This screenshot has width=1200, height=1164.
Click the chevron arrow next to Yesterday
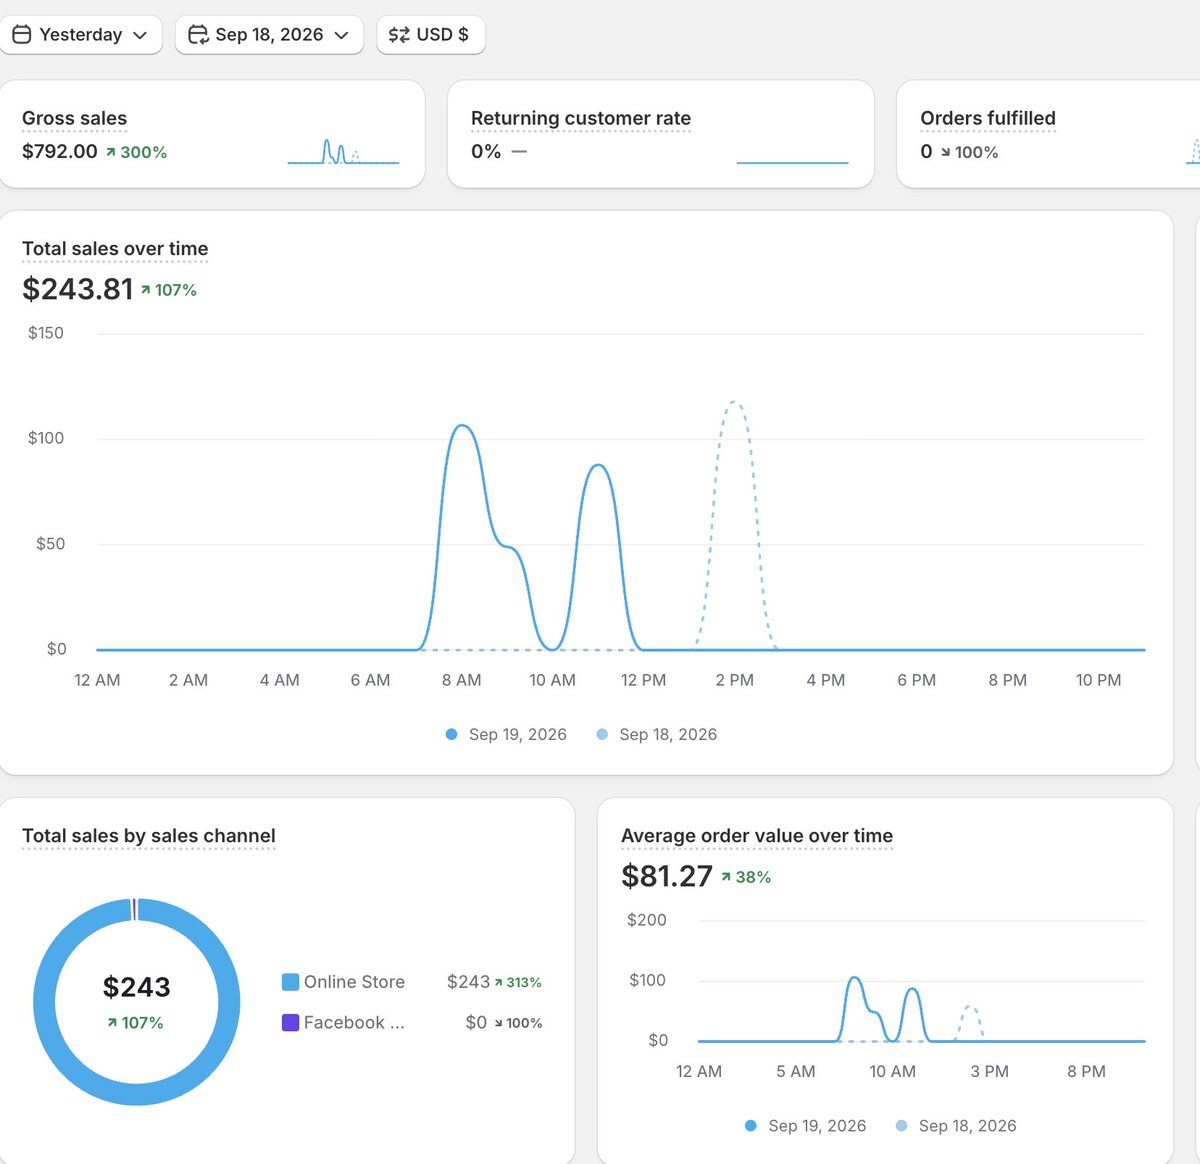140,35
